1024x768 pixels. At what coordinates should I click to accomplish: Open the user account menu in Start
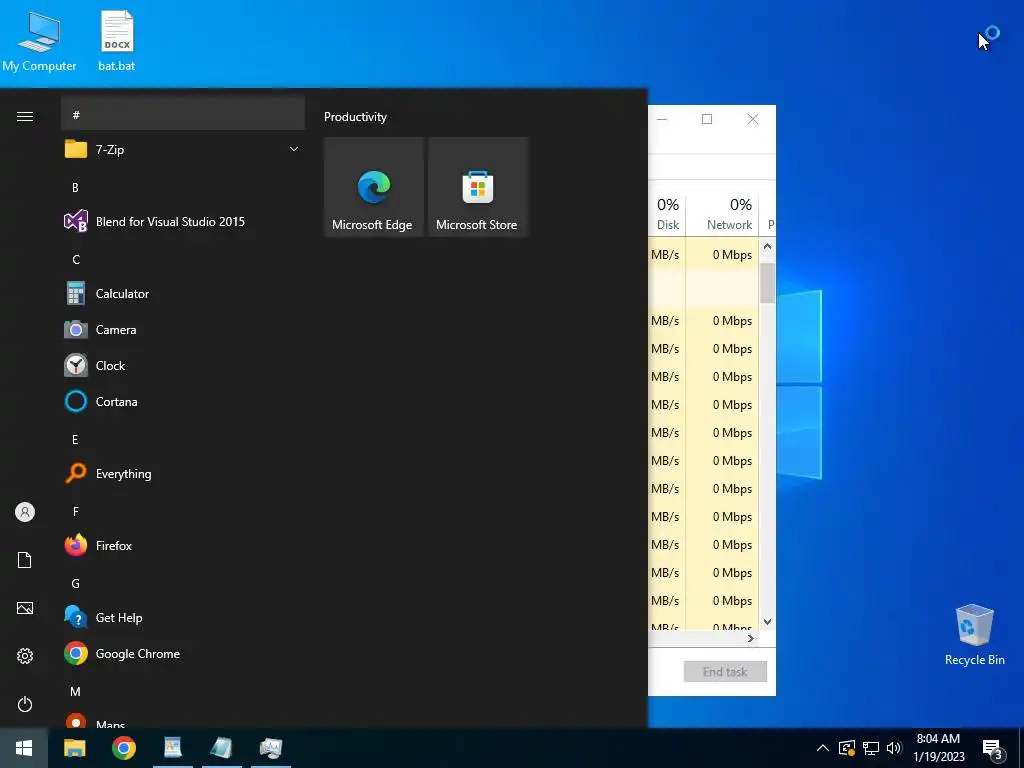coord(25,512)
